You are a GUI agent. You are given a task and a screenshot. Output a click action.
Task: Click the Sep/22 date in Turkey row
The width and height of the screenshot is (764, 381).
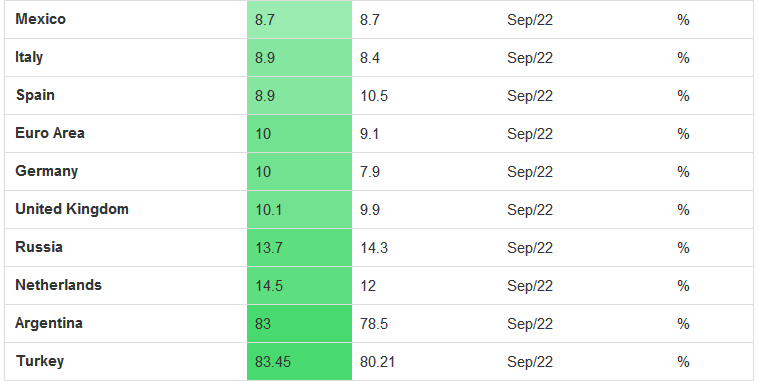pos(530,362)
